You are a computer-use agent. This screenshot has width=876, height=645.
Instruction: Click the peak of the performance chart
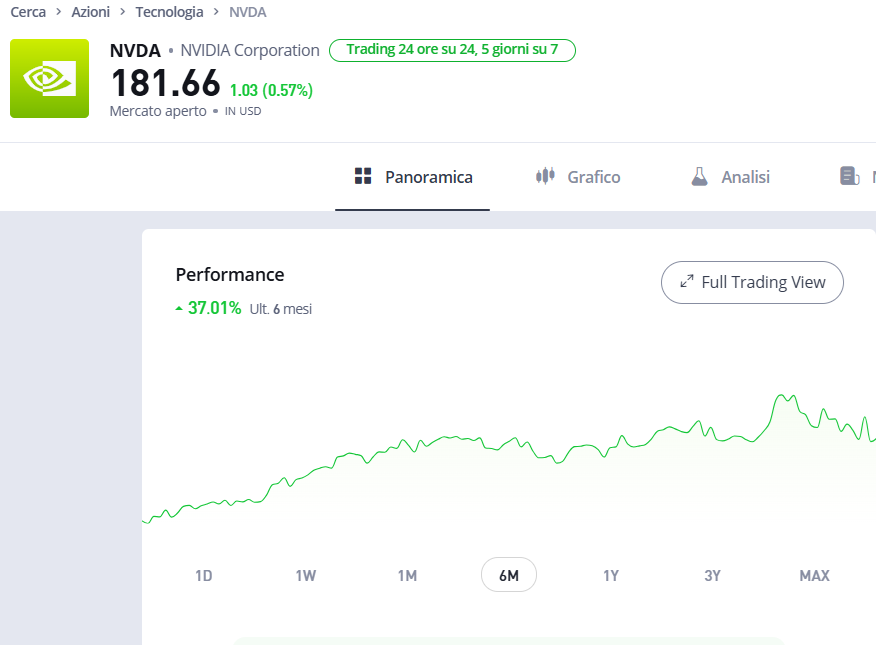pos(781,395)
